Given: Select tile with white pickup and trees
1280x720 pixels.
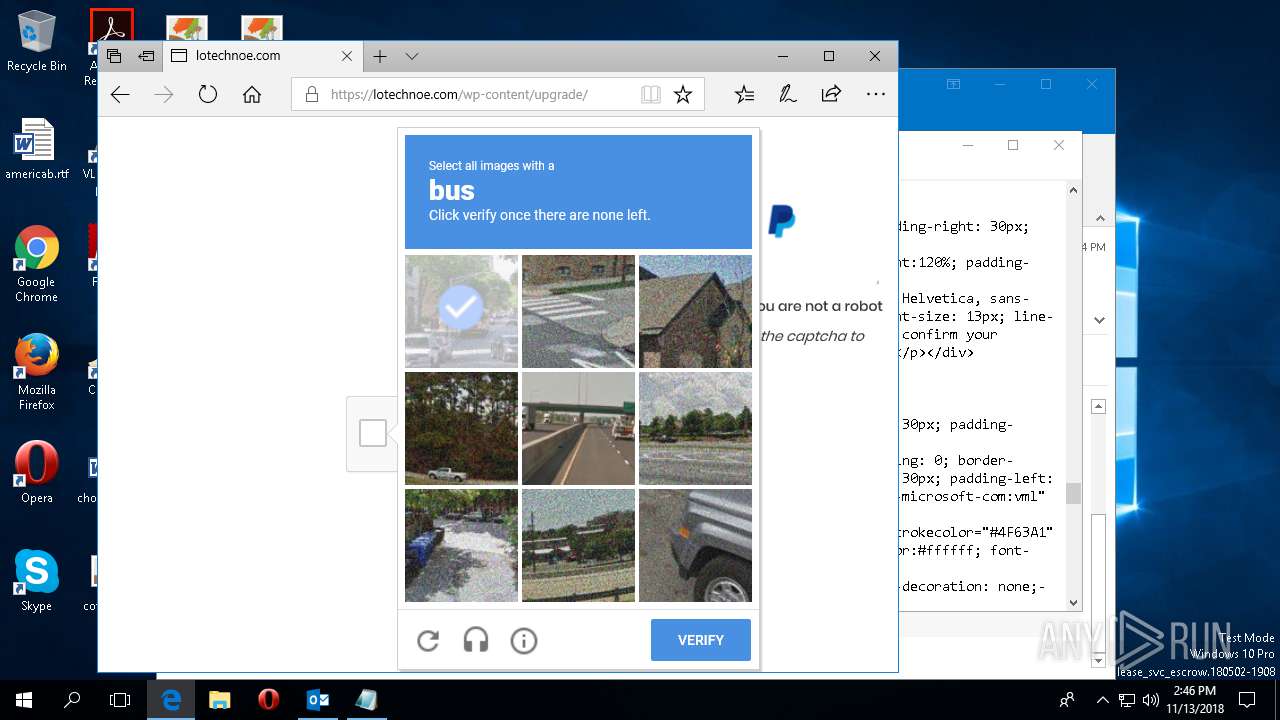Looking at the screenshot, I should (461, 428).
